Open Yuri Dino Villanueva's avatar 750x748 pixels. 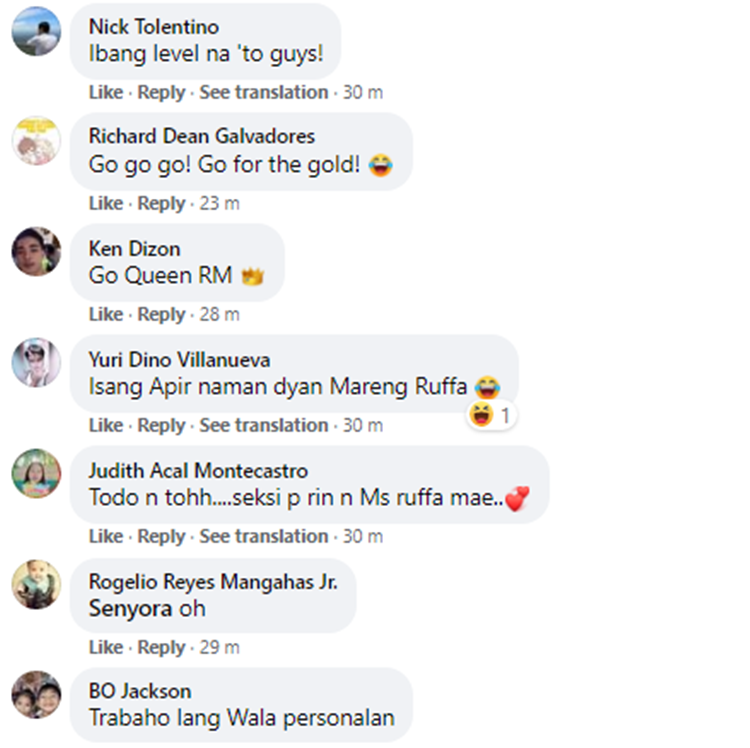(36, 363)
